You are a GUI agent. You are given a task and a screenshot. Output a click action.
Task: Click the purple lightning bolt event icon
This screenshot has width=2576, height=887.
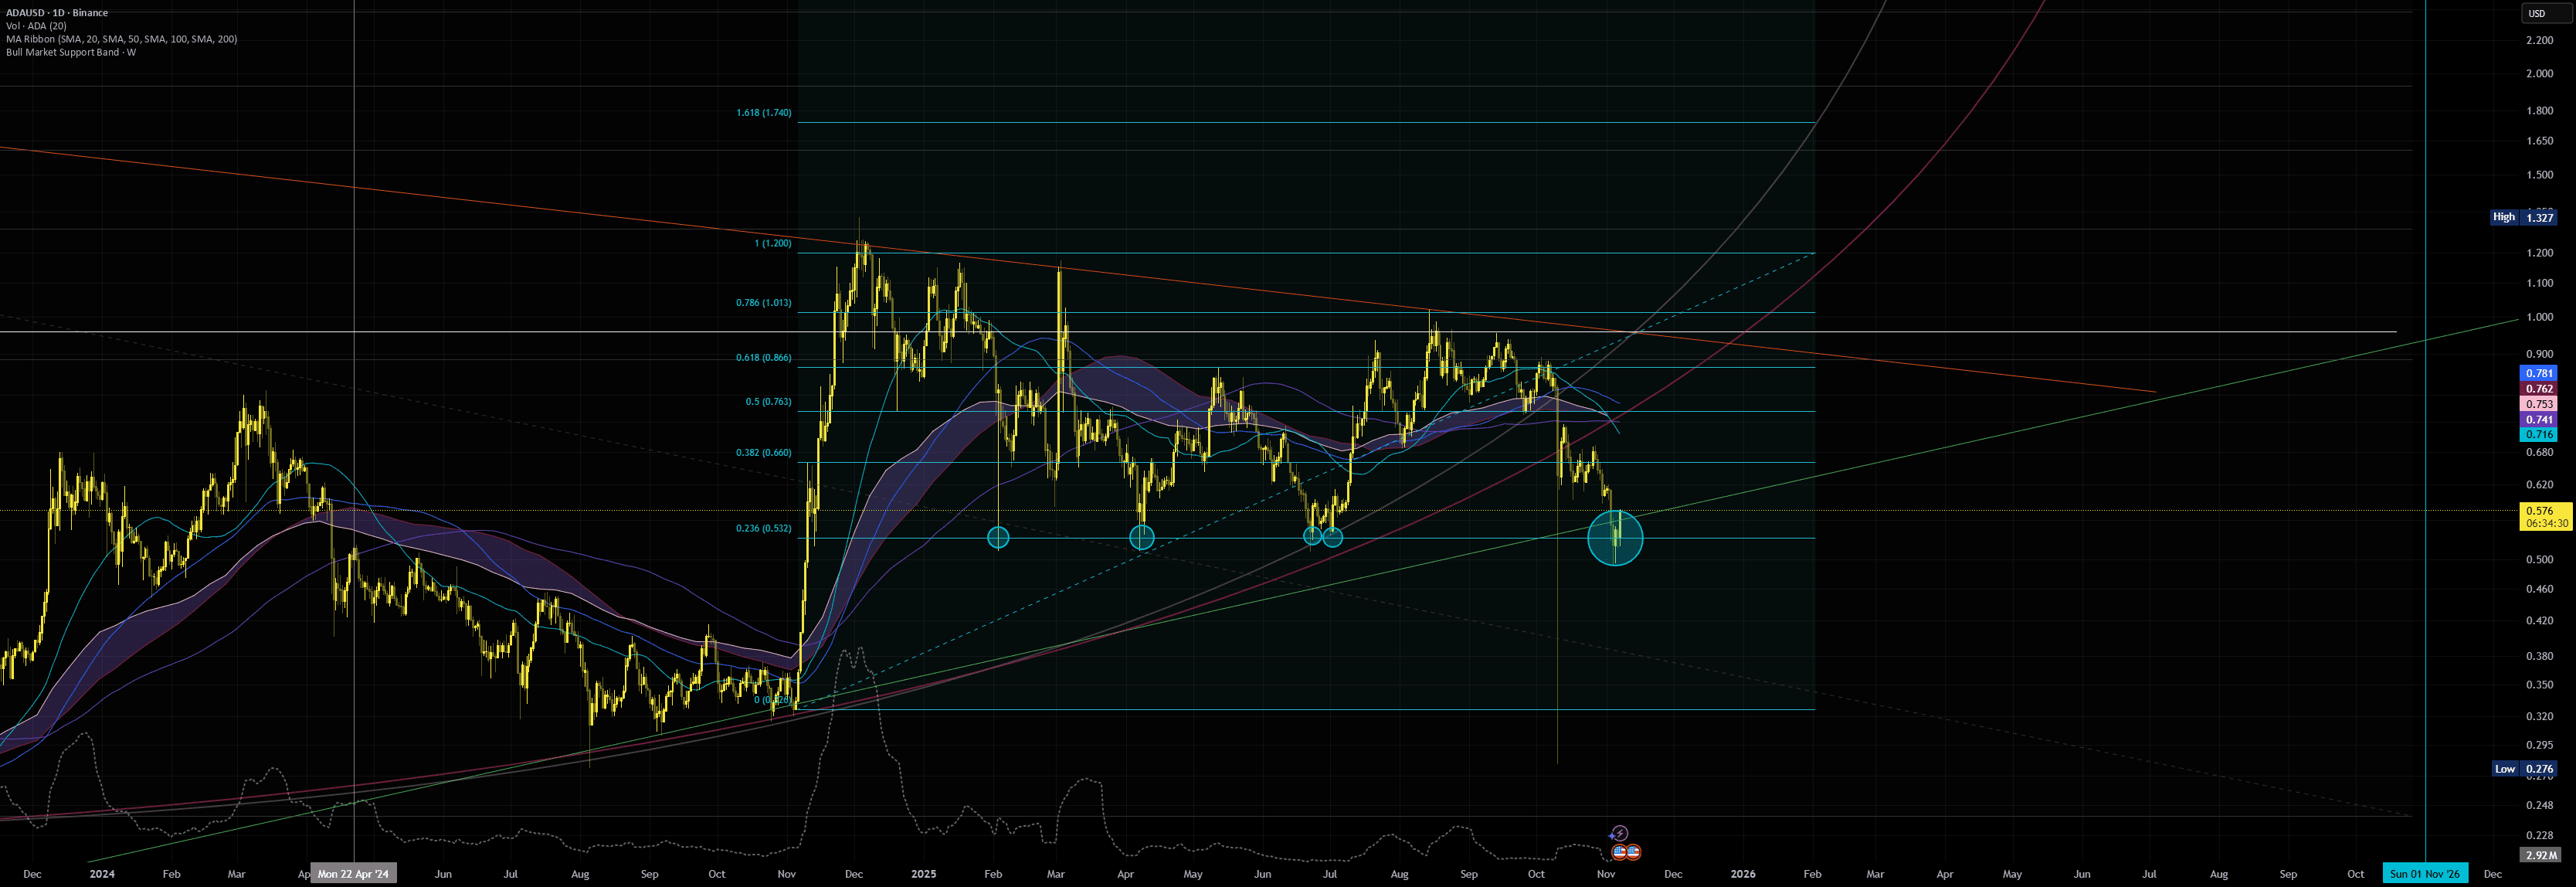click(x=1619, y=833)
